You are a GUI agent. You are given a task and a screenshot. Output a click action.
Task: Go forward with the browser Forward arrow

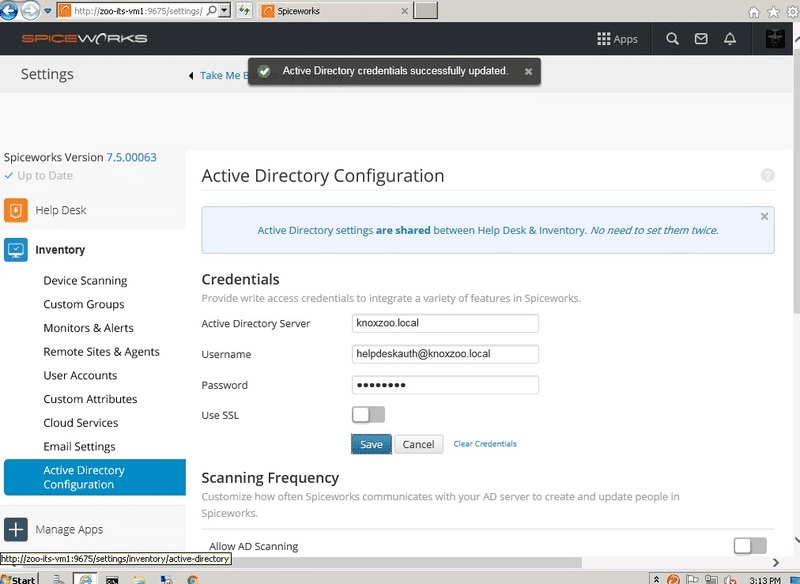pos(30,11)
